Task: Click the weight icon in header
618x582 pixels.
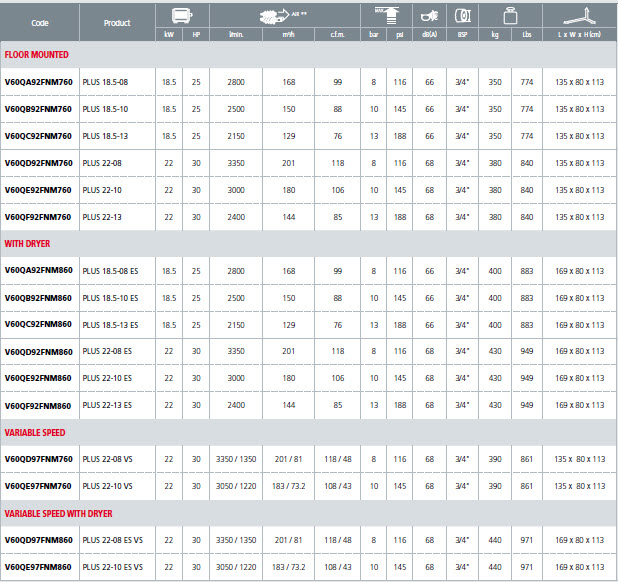Action: click(x=510, y=16)
